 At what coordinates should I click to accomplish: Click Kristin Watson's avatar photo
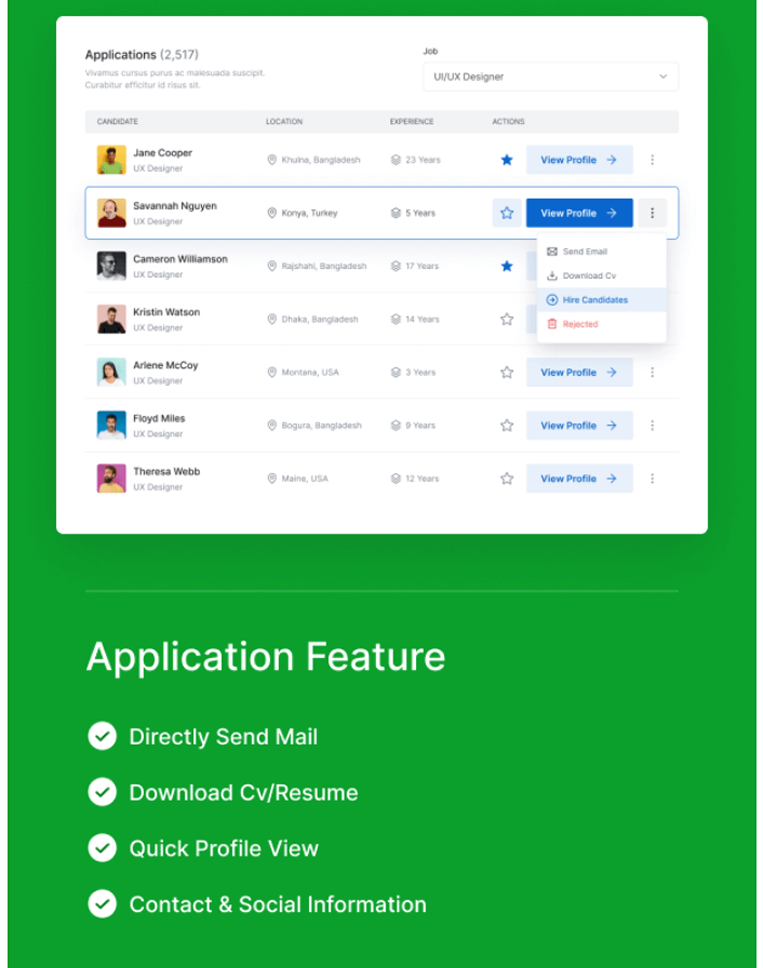(x=111, y=319)
